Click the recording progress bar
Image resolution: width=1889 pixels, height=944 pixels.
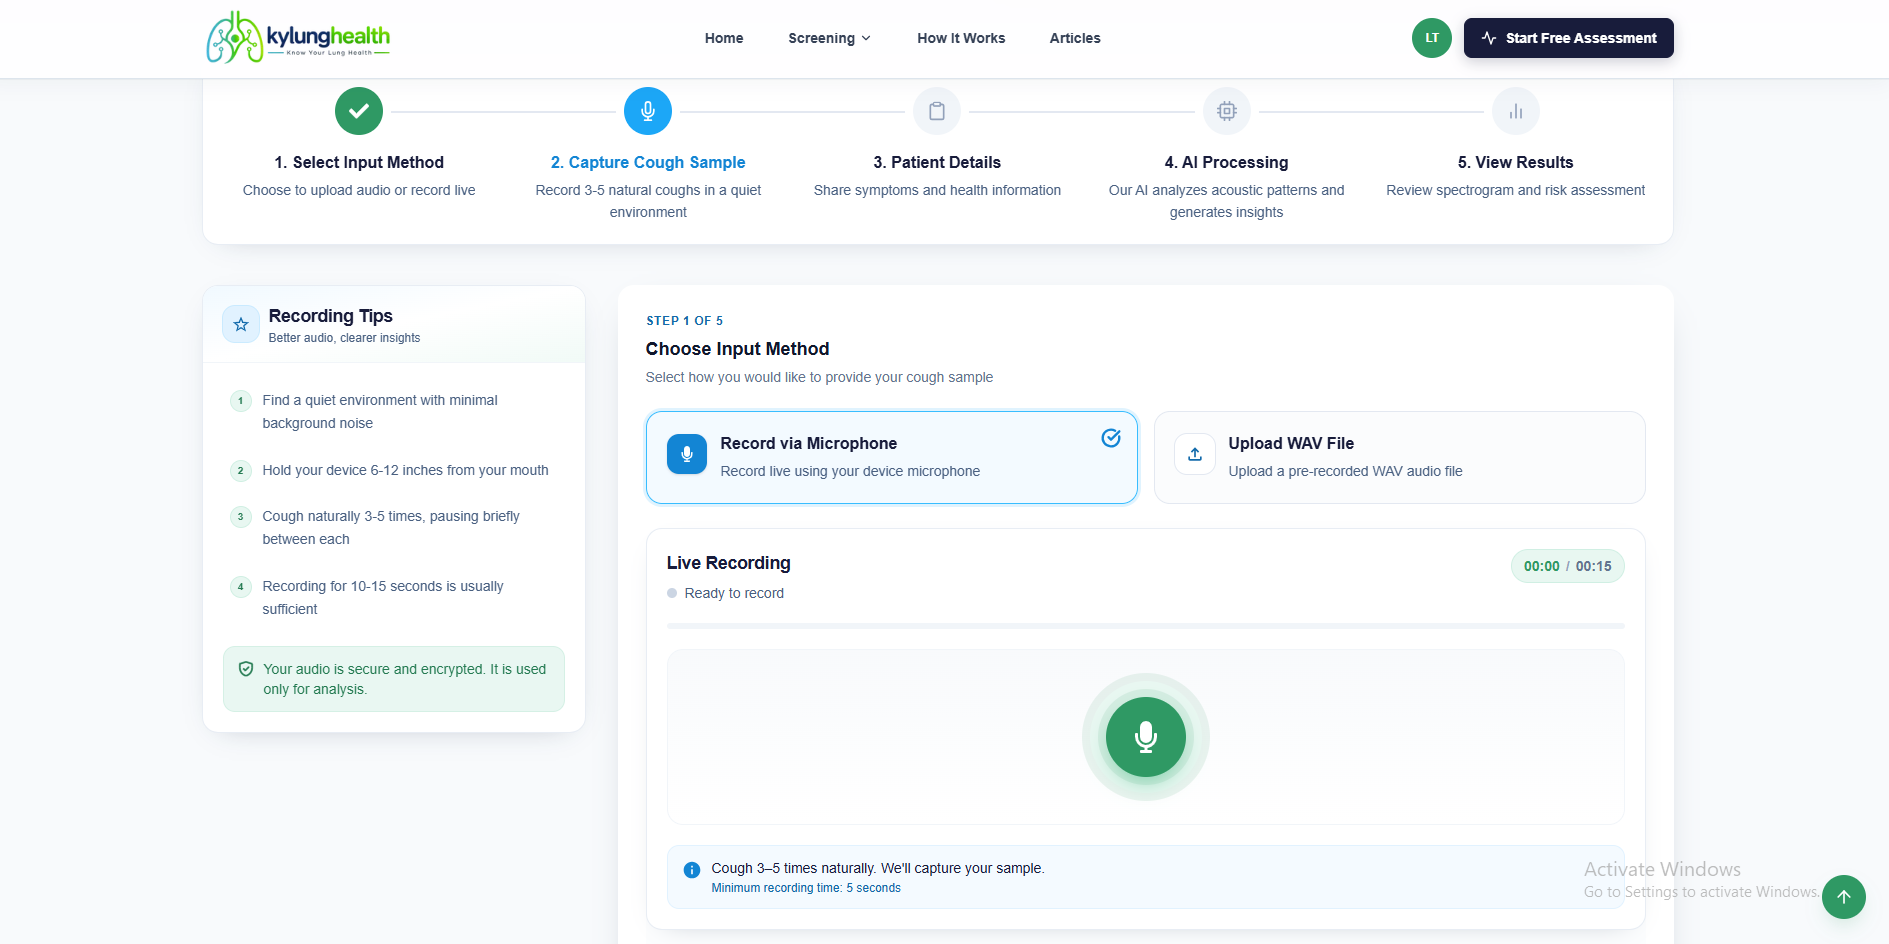pos(1146,626)
